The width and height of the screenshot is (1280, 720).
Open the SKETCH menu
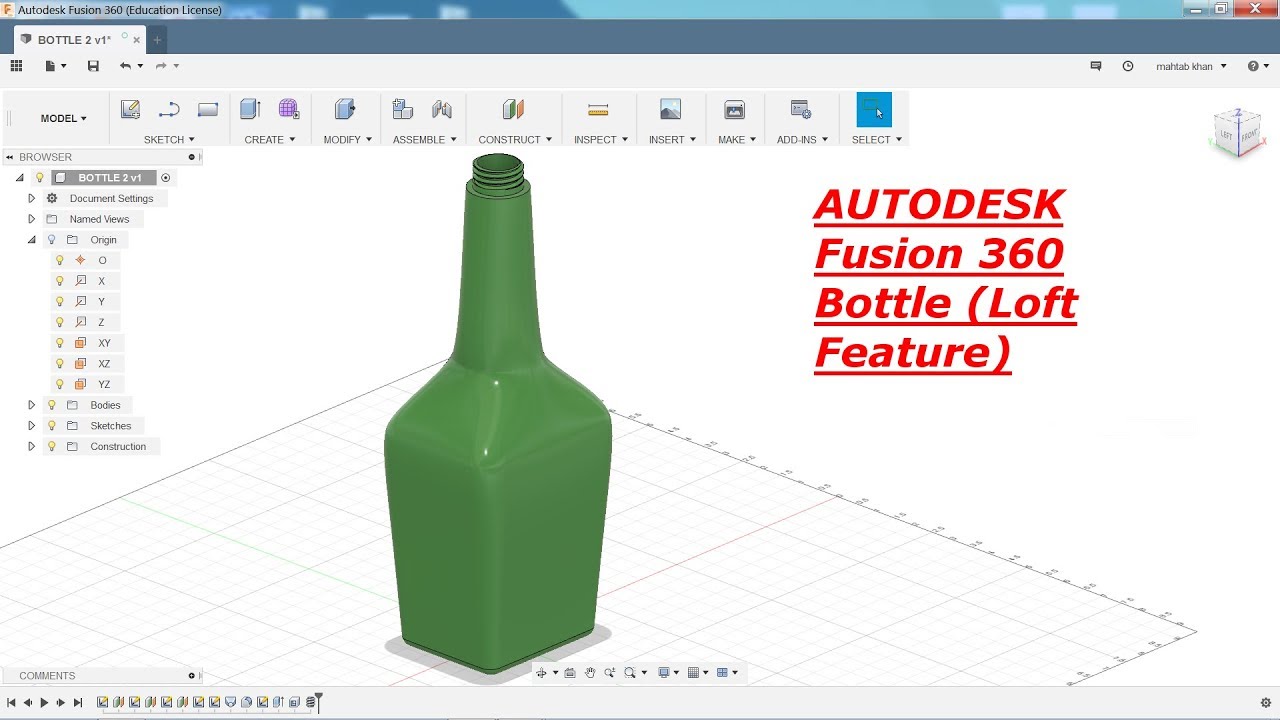[x=169, y=140]
